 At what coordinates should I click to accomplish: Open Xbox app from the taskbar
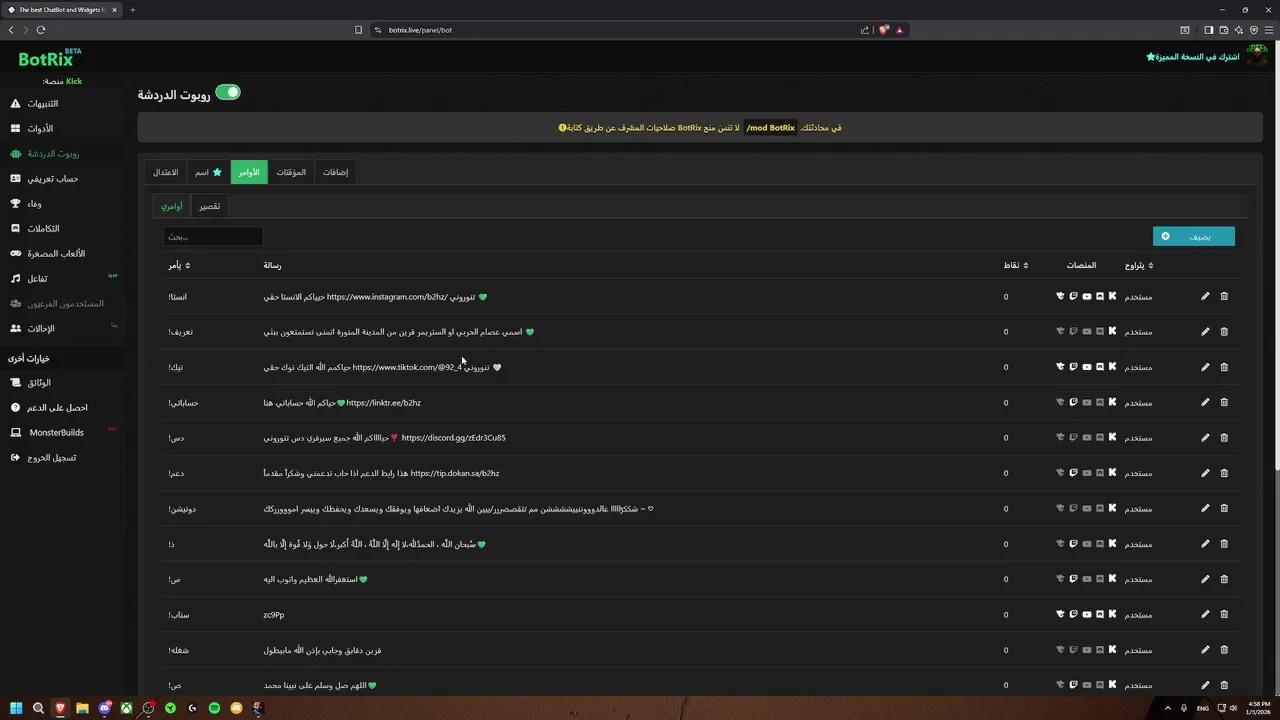(x=126, y=708)
